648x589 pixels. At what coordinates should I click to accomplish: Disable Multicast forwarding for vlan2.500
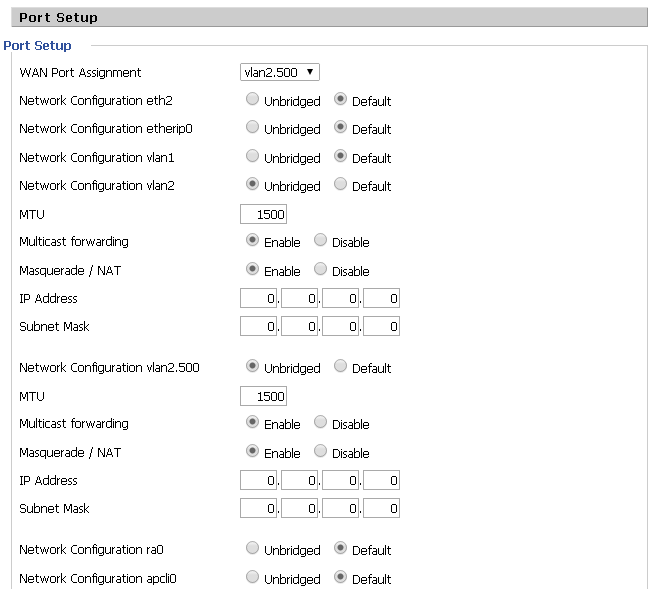[320, 422]
